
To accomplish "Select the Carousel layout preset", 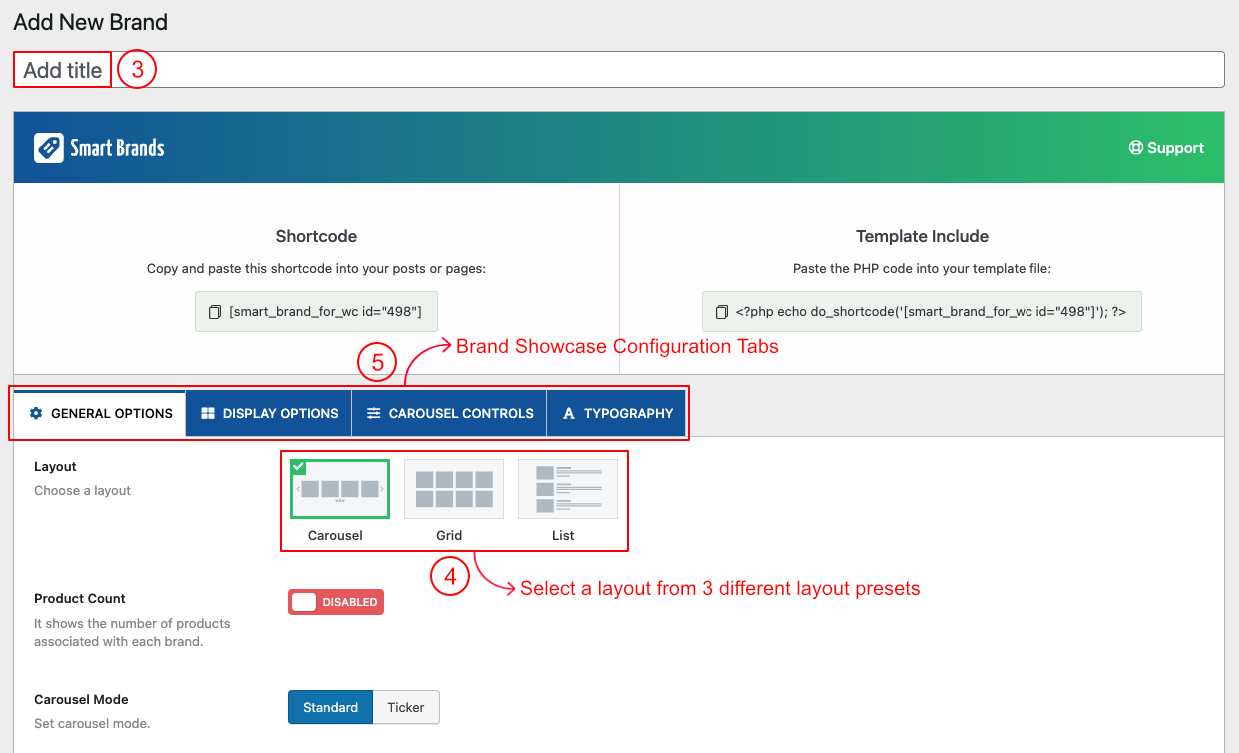I will click(x=340, y=489).
